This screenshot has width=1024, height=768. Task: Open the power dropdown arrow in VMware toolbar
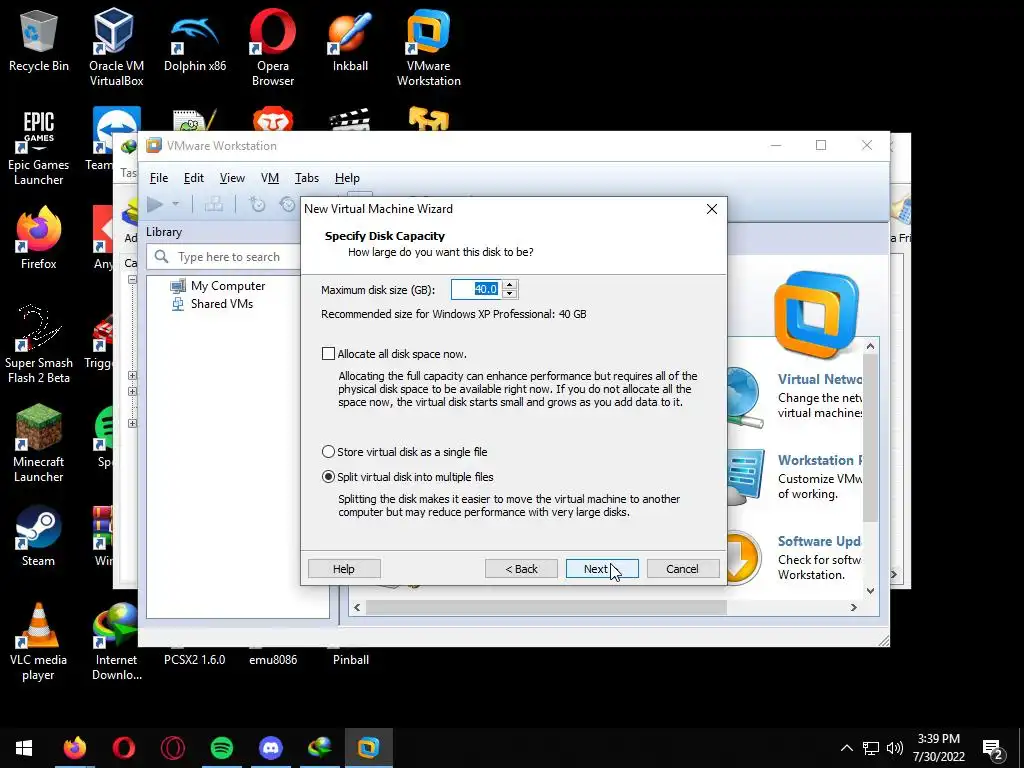[175, 204]
